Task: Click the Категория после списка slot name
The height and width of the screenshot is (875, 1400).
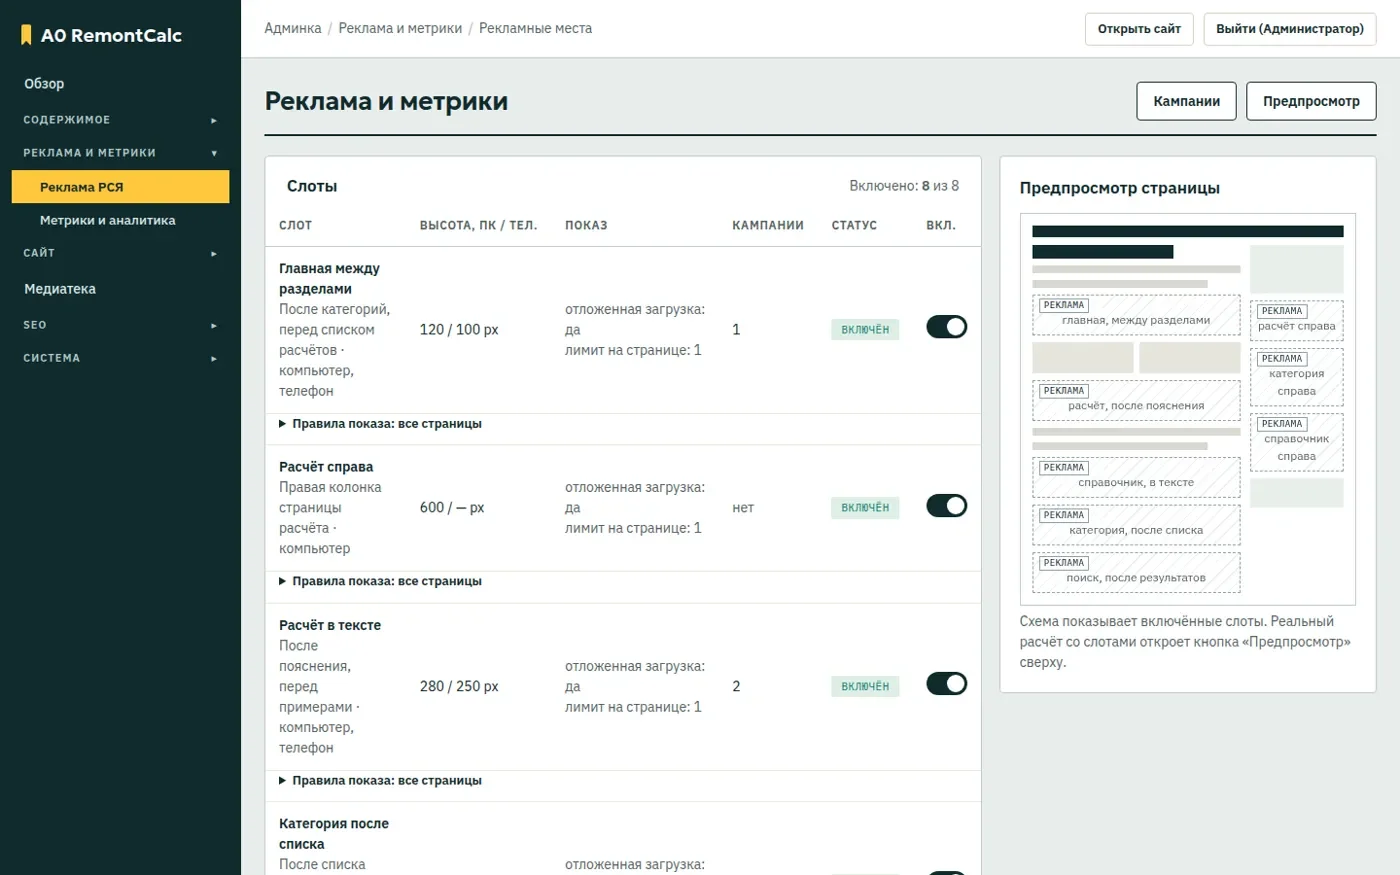Action: click(334, 834)
